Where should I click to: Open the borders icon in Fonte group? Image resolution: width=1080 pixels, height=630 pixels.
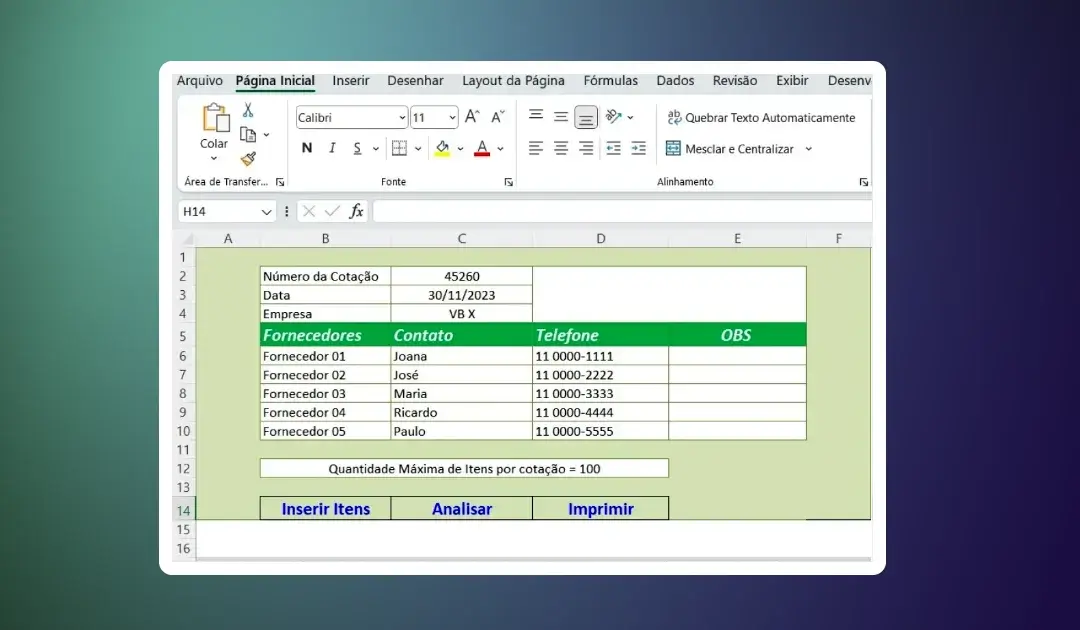[x=399, y=148]
